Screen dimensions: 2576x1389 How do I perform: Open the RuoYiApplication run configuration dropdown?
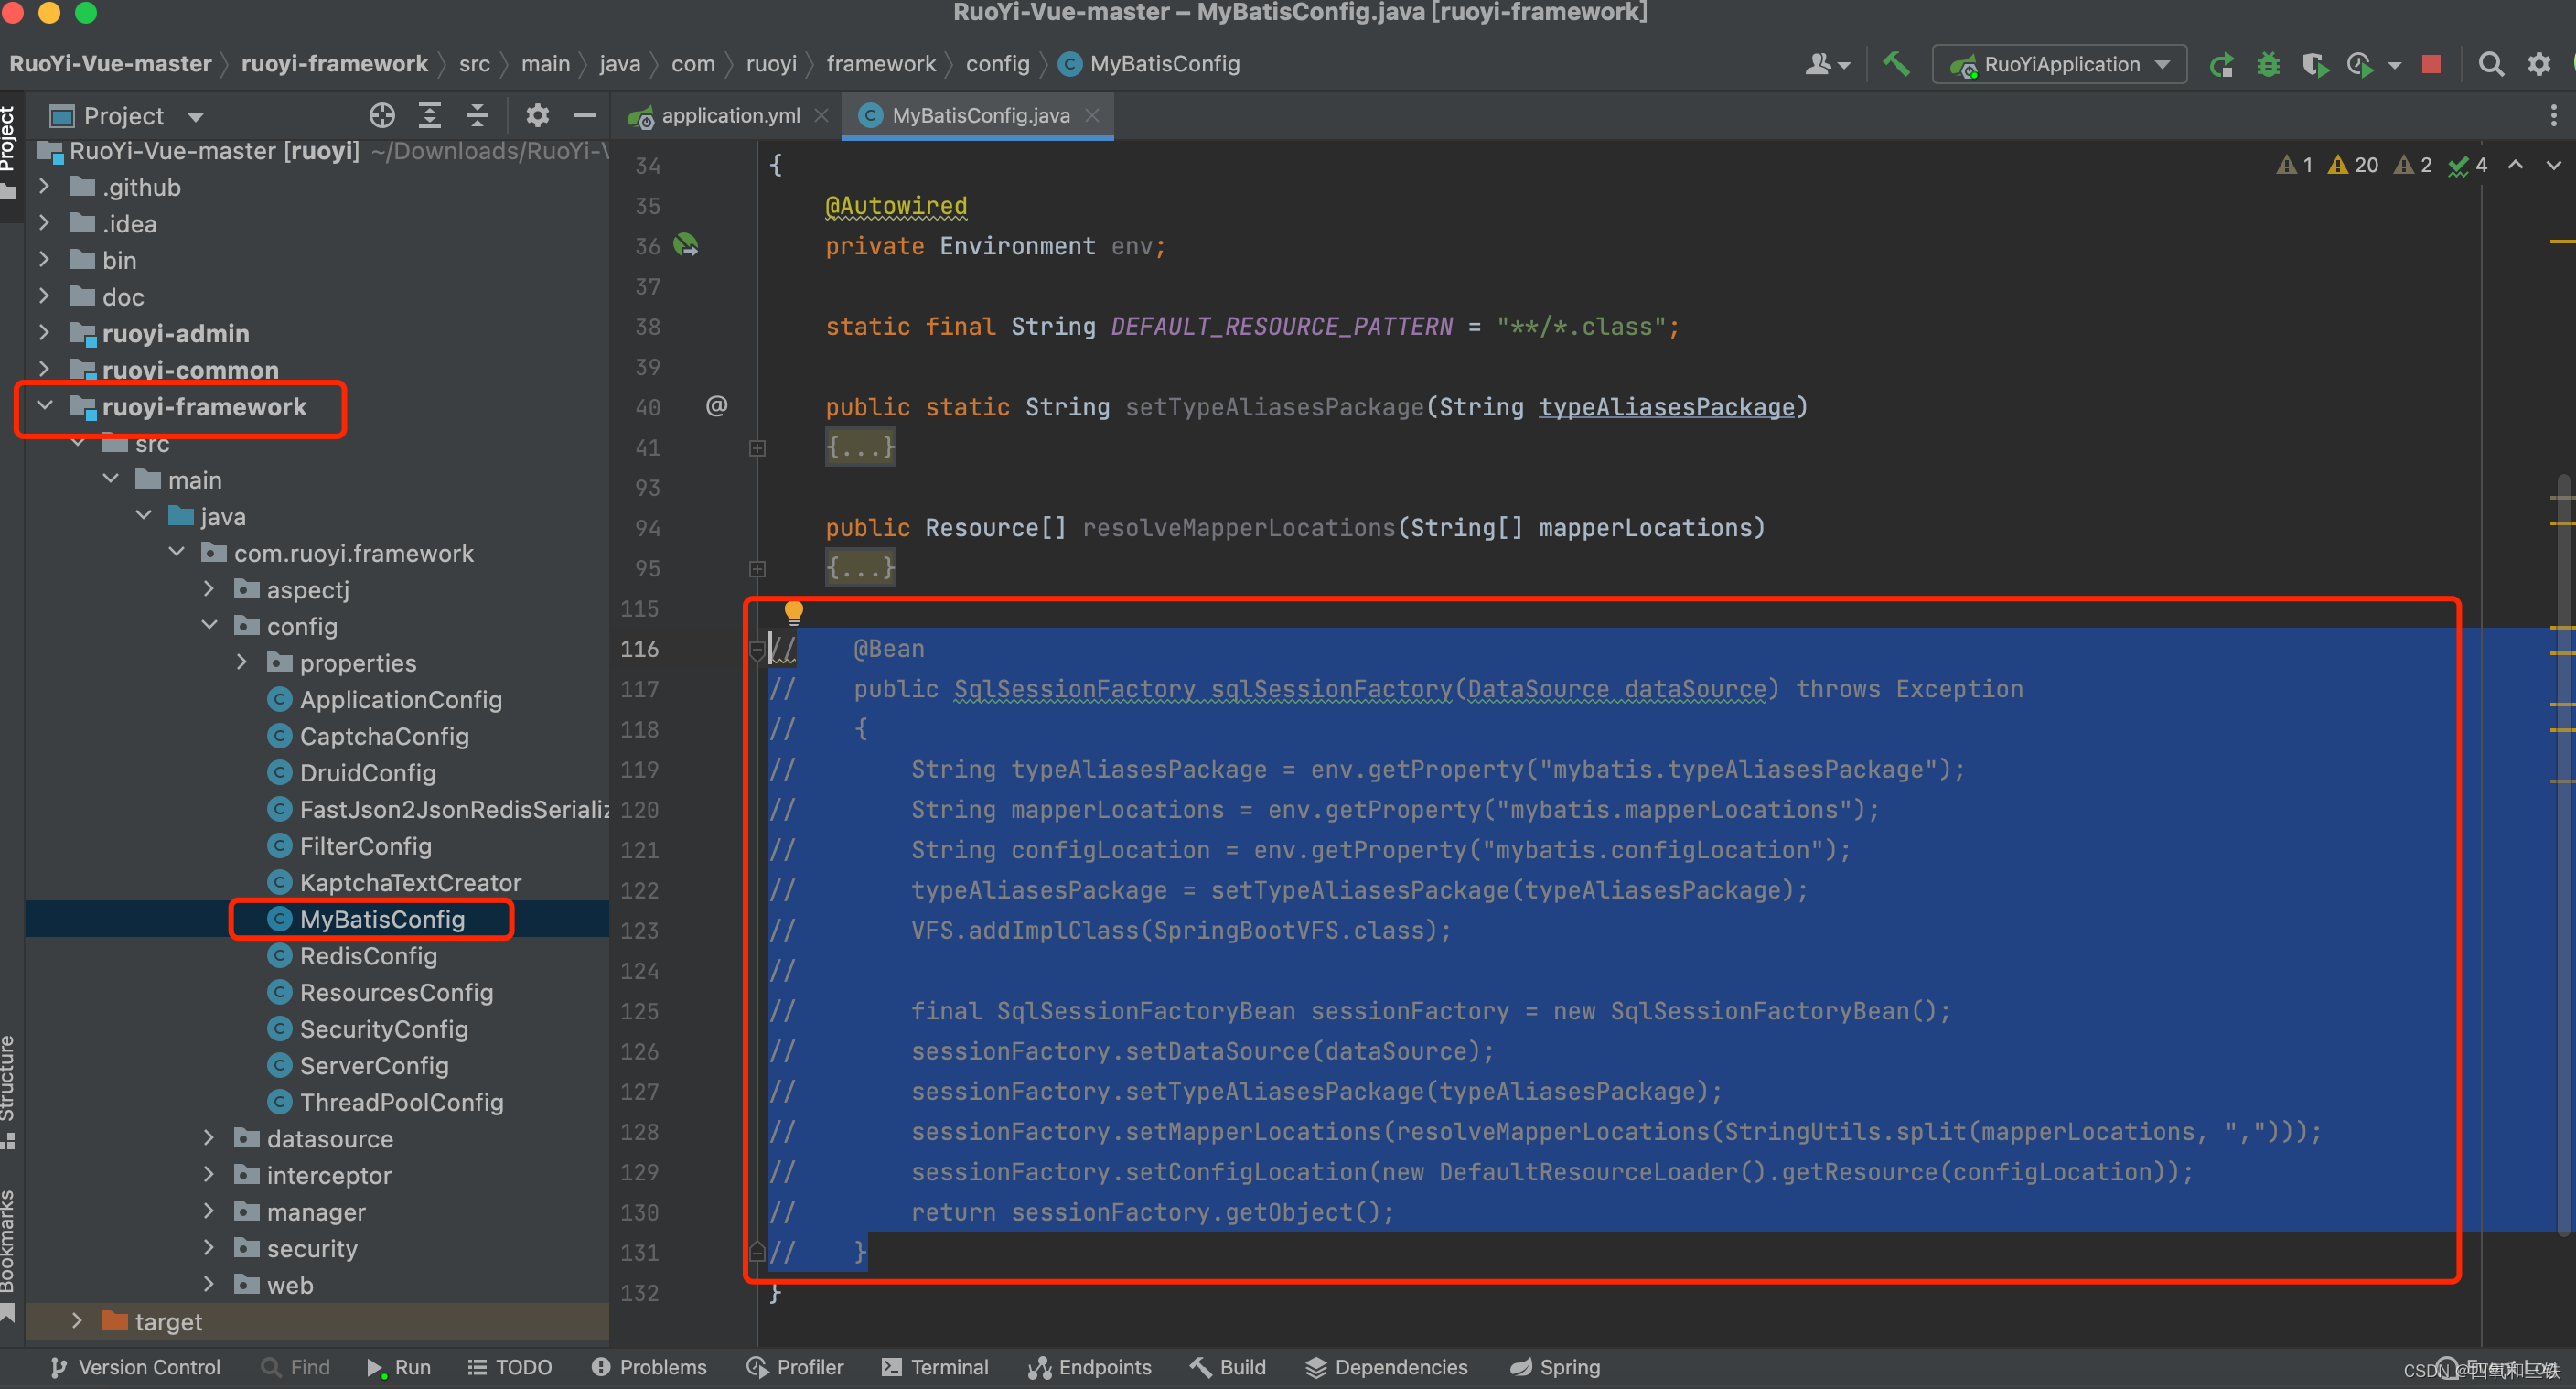(x=2059, y=65)
